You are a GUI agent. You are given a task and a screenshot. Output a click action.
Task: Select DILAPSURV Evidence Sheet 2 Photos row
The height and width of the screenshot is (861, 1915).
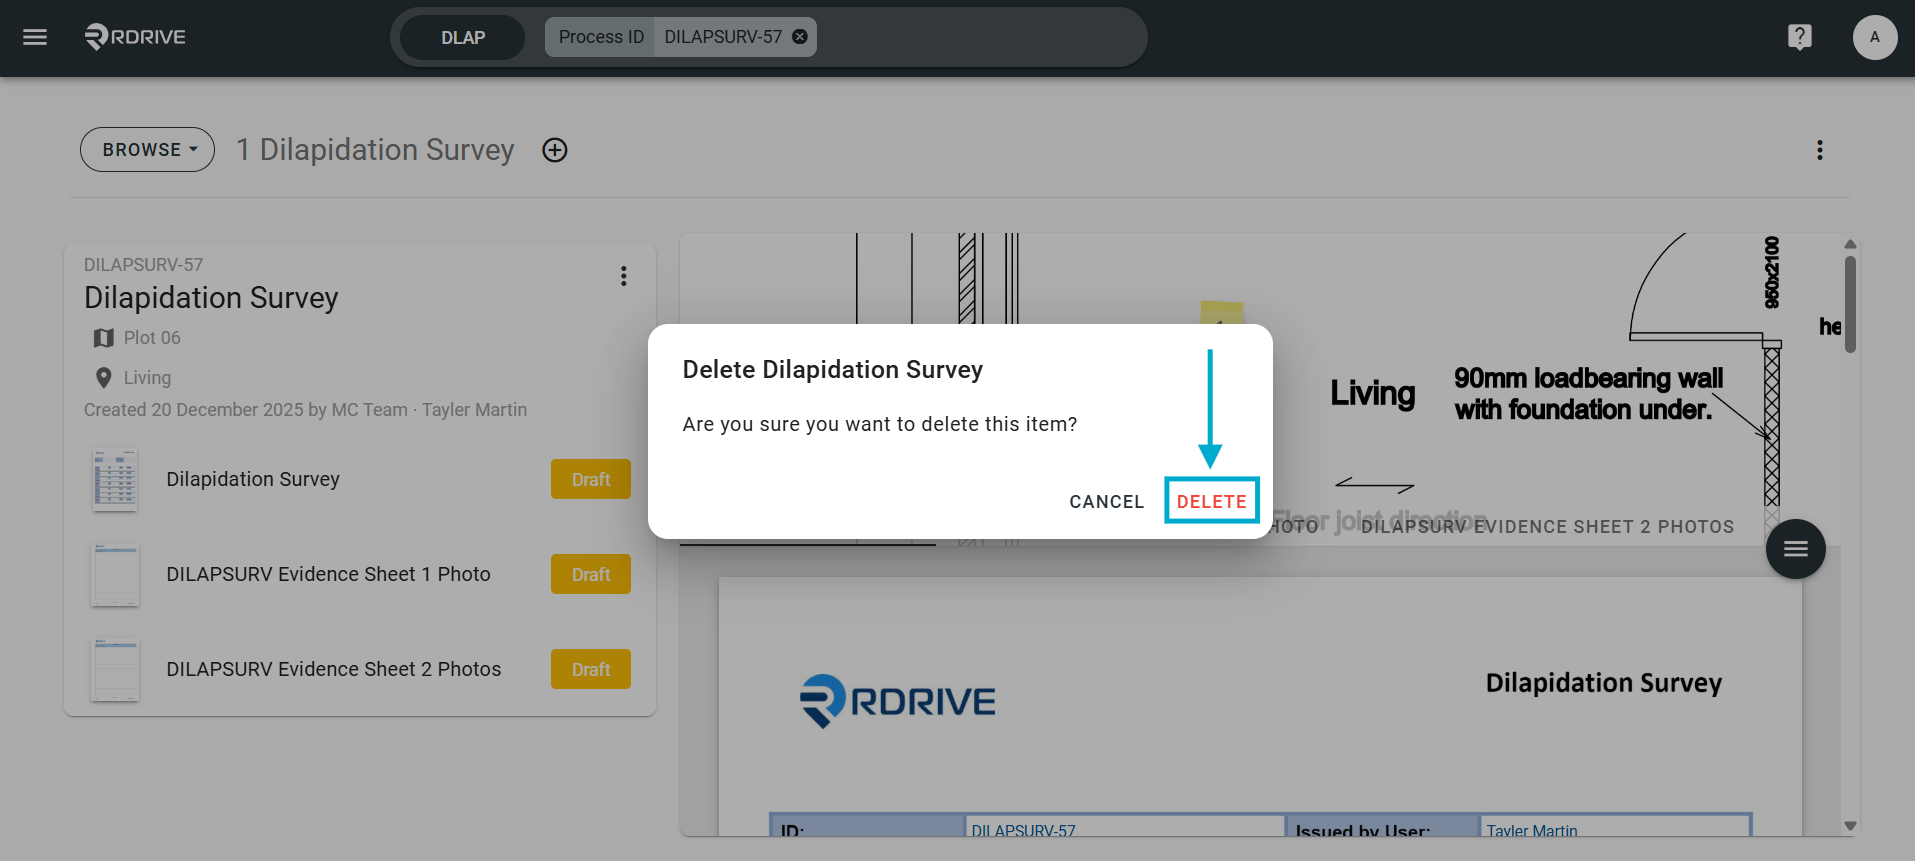[x=360, y=669]
